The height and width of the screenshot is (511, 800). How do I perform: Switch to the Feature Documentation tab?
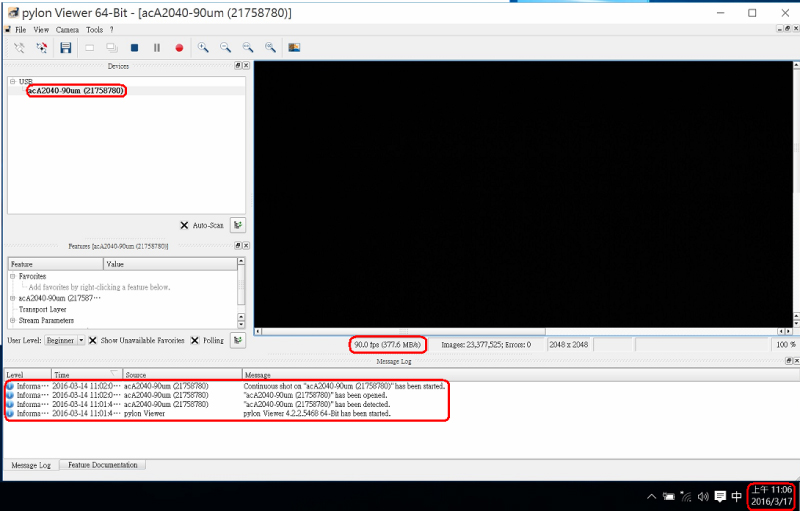click(103, 465)
